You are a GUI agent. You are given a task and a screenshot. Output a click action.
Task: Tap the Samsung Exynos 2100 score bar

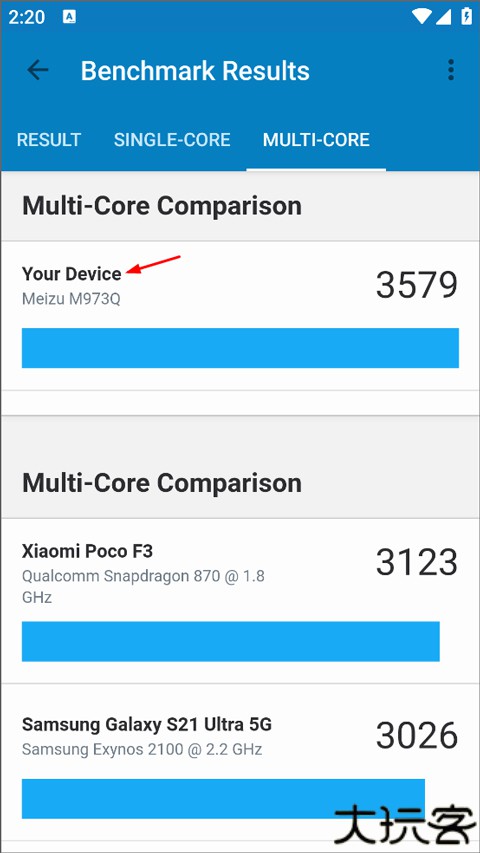223,798
